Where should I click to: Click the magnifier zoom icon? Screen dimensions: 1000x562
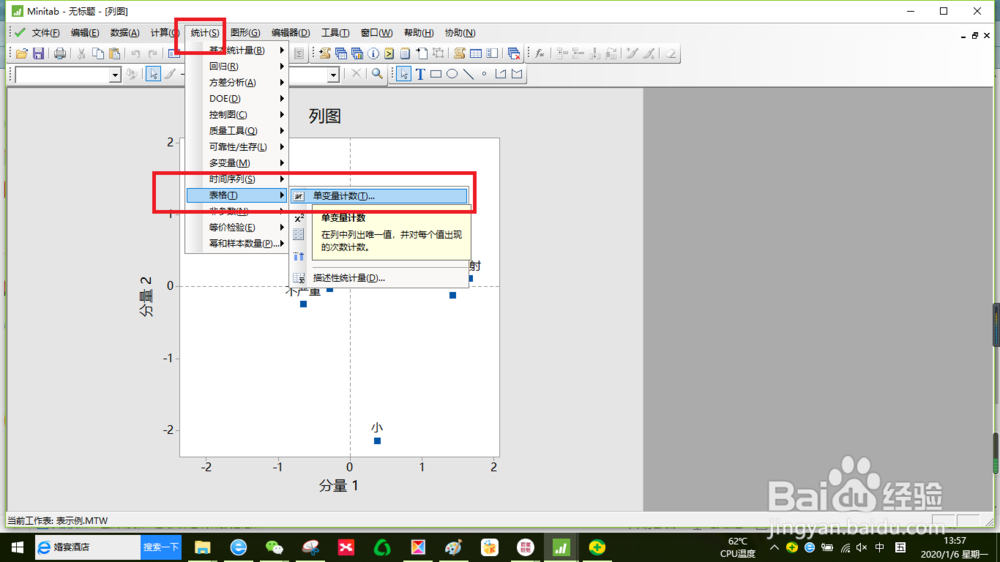point(377,74)
